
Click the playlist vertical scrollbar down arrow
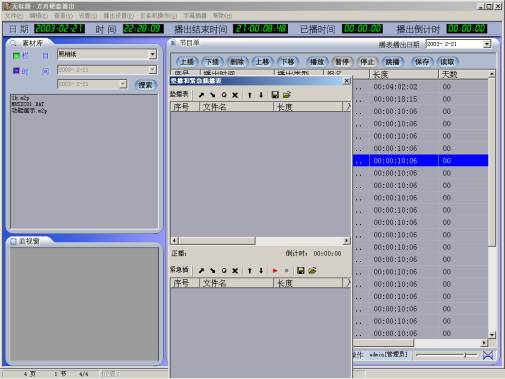tap(492, 334)
